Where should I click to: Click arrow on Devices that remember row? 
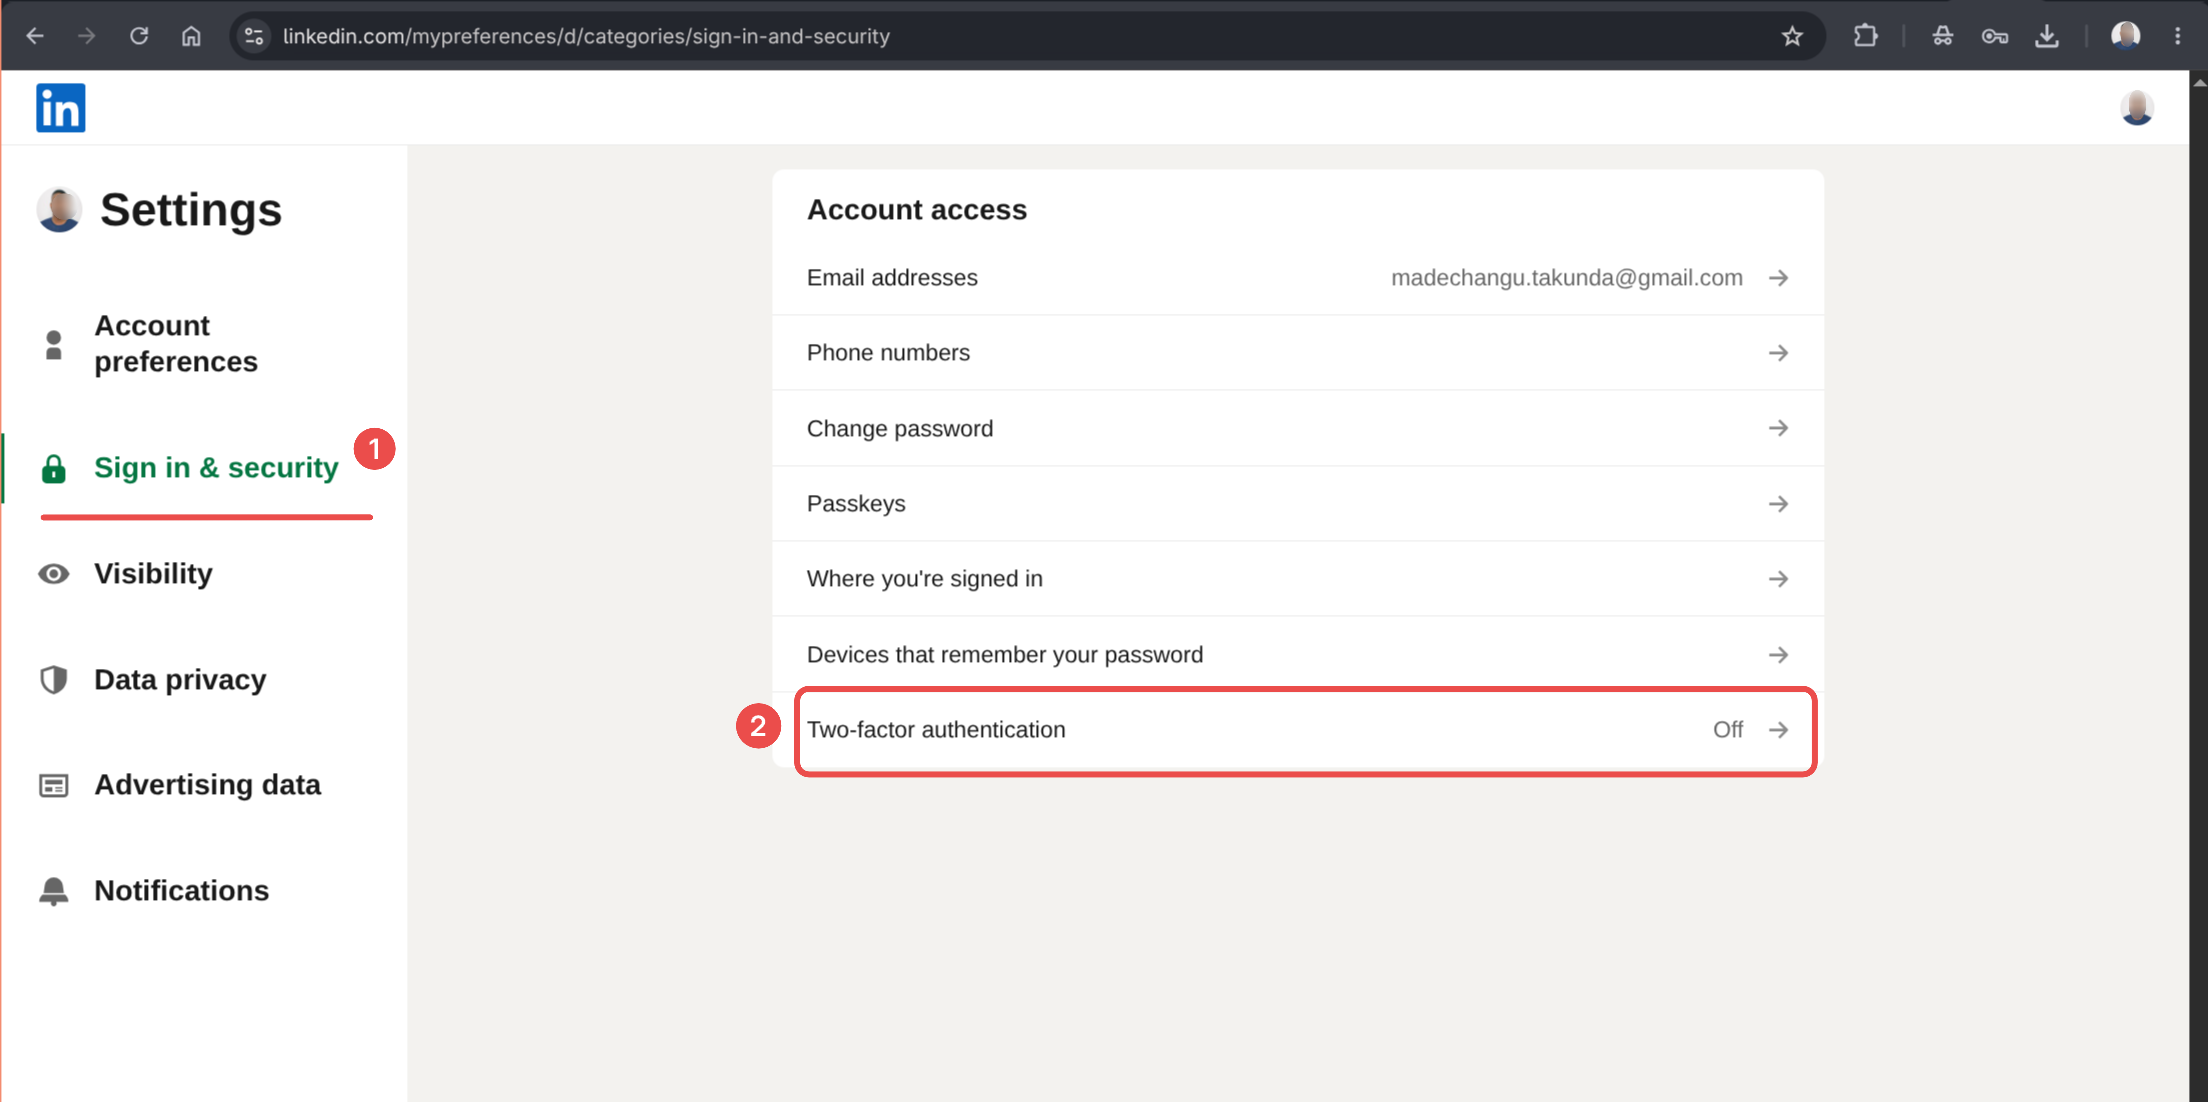pos(1778,655)
